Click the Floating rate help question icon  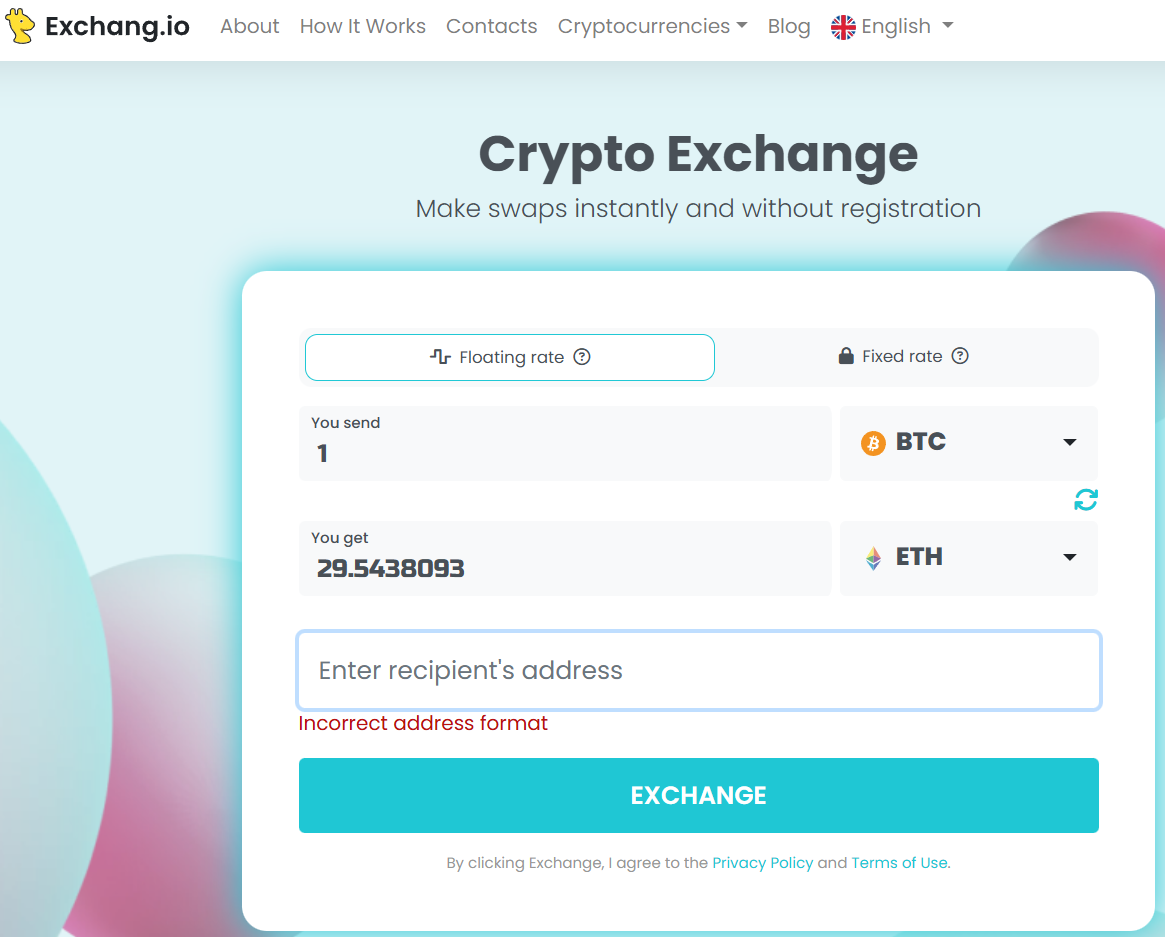coord(582,357)
